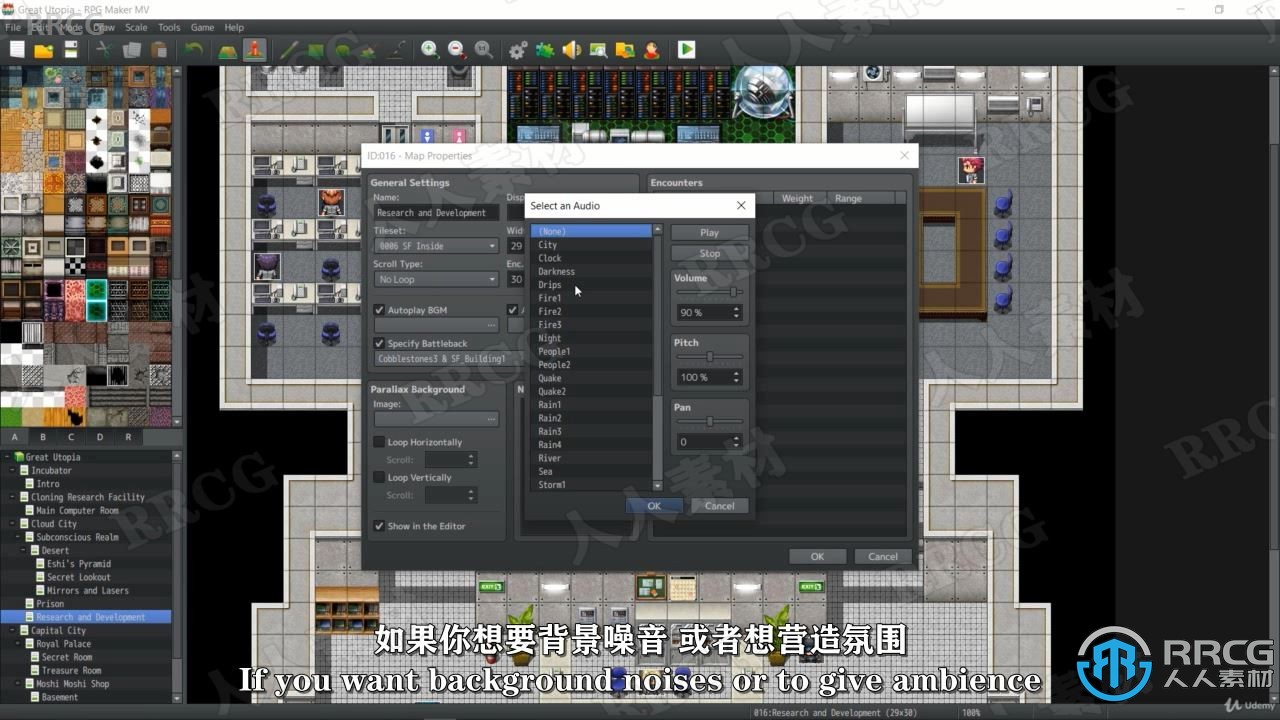The width and height of the screenshot is (1280, 720).
Task: Open the Character Generator icon
Action: pos(652,49)
